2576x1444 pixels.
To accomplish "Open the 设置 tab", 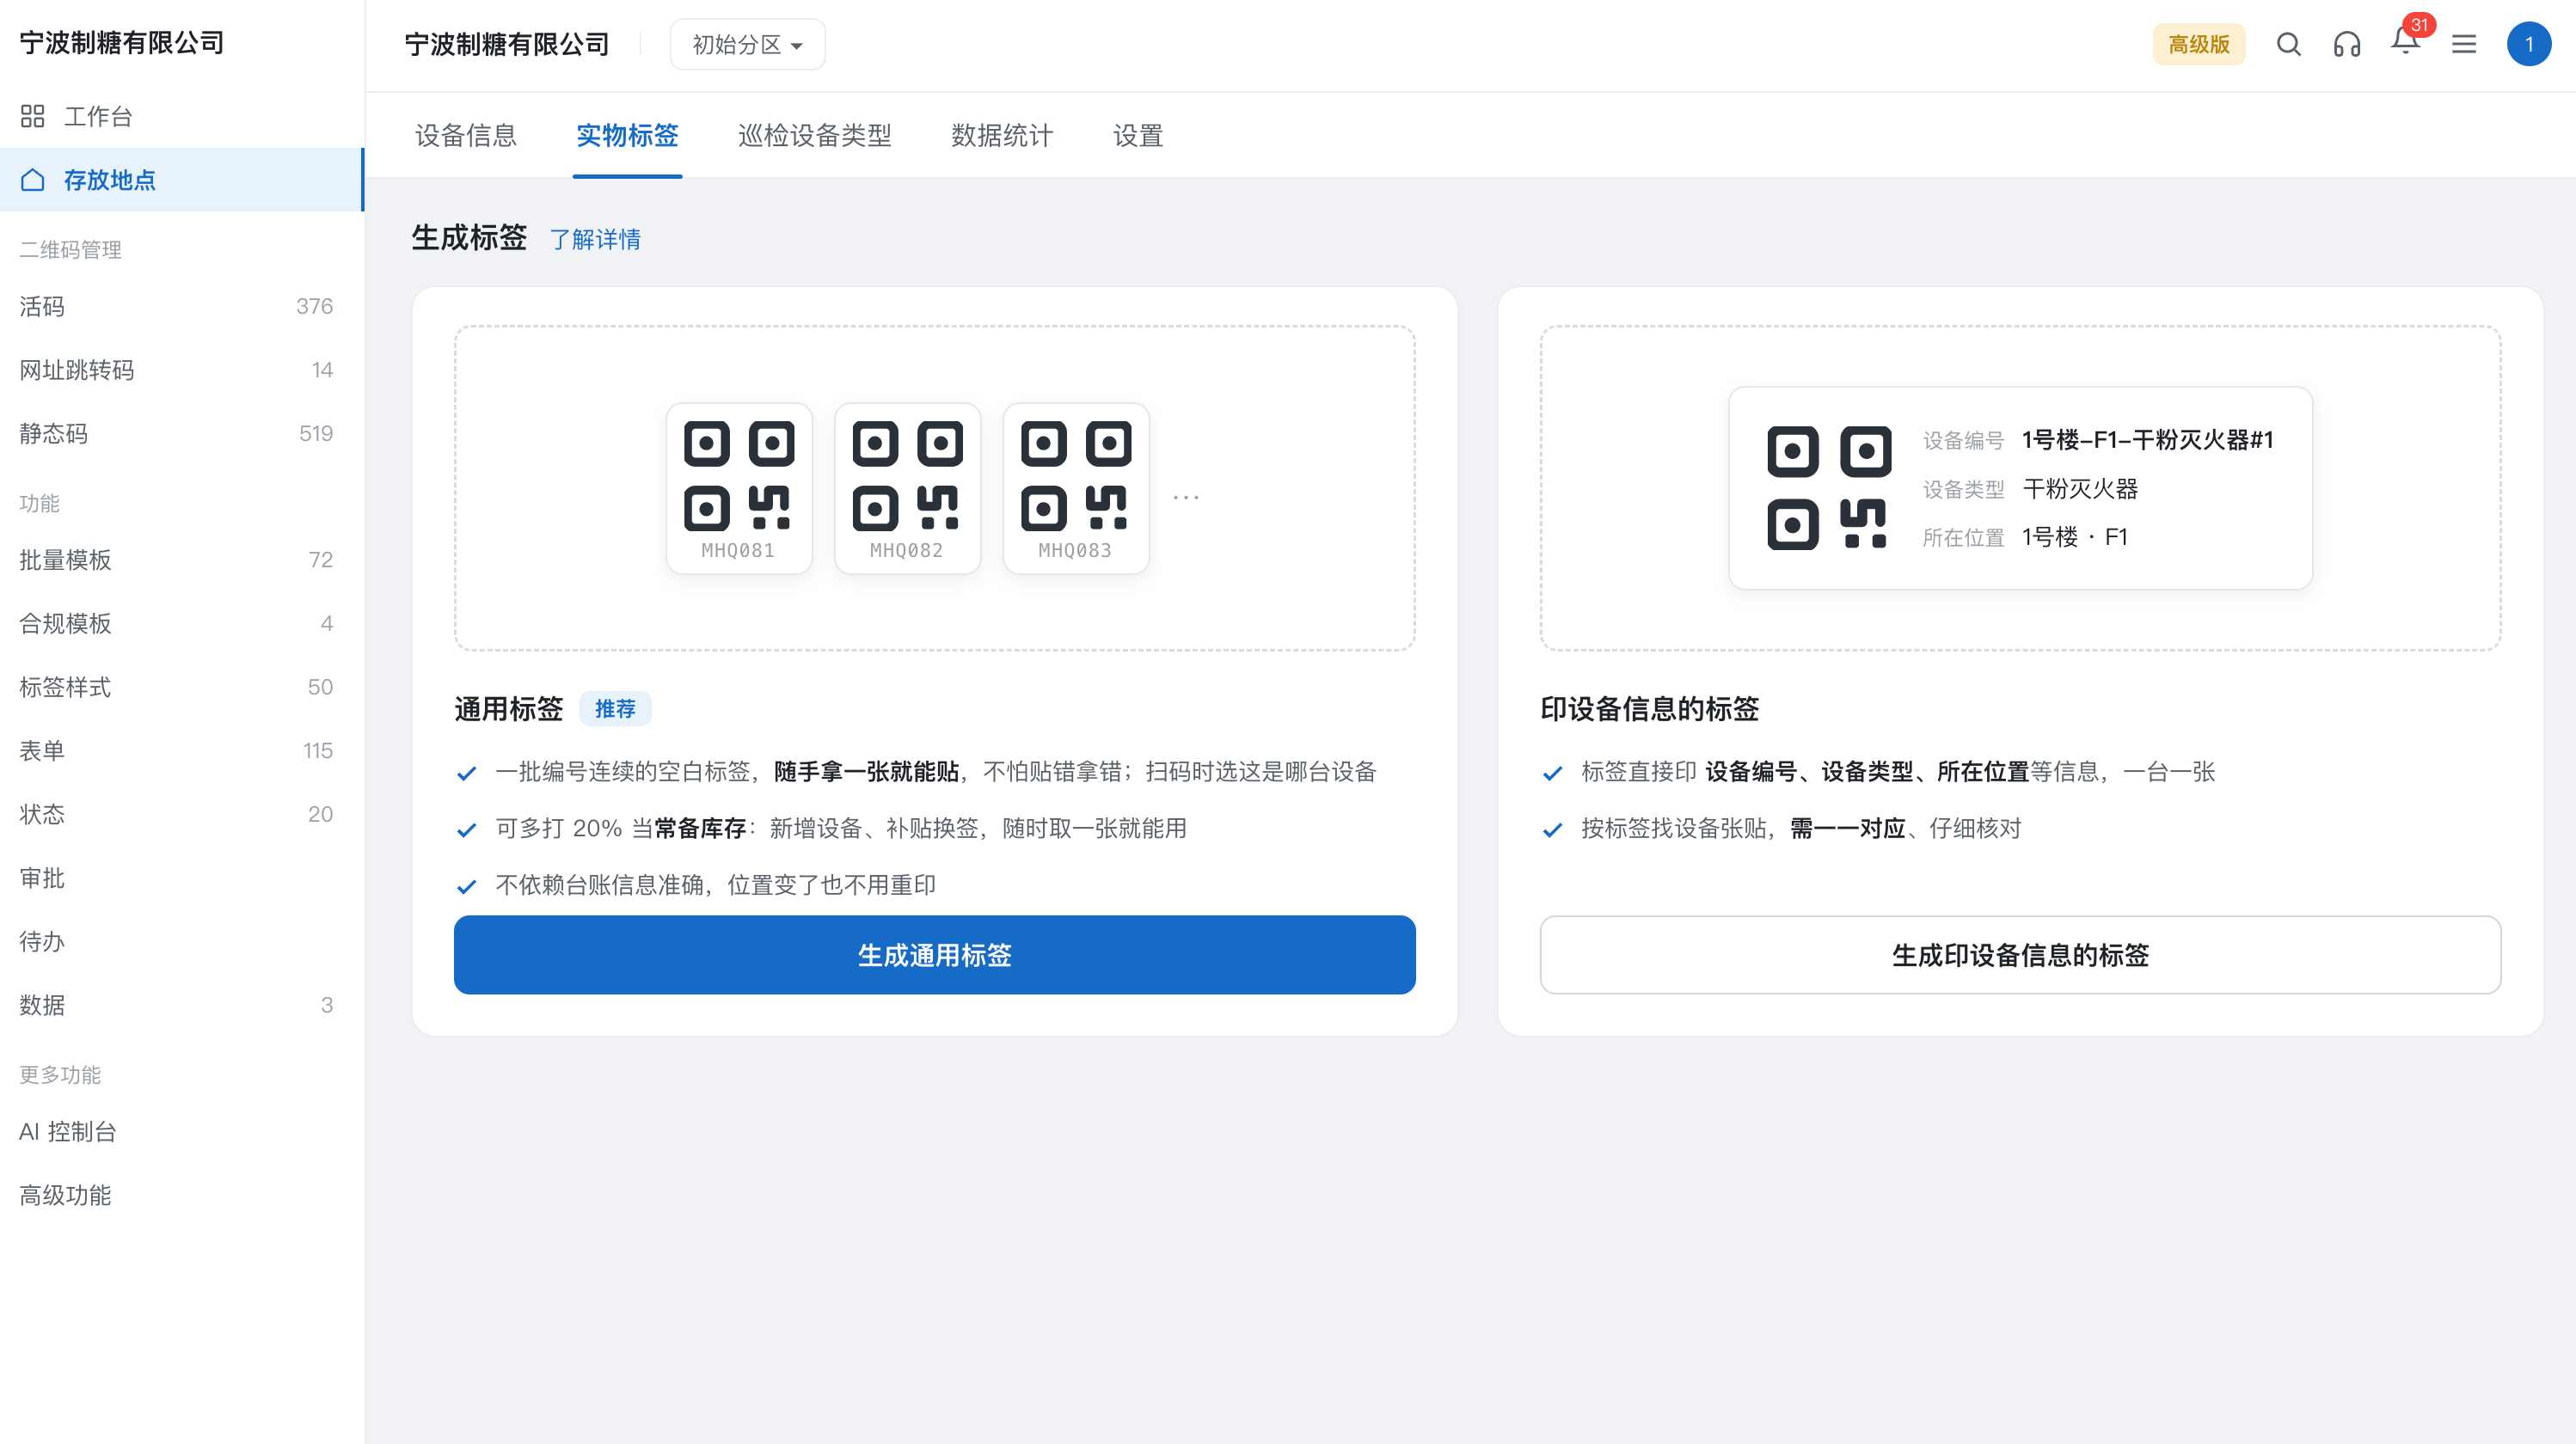I will pos(1138,135).
